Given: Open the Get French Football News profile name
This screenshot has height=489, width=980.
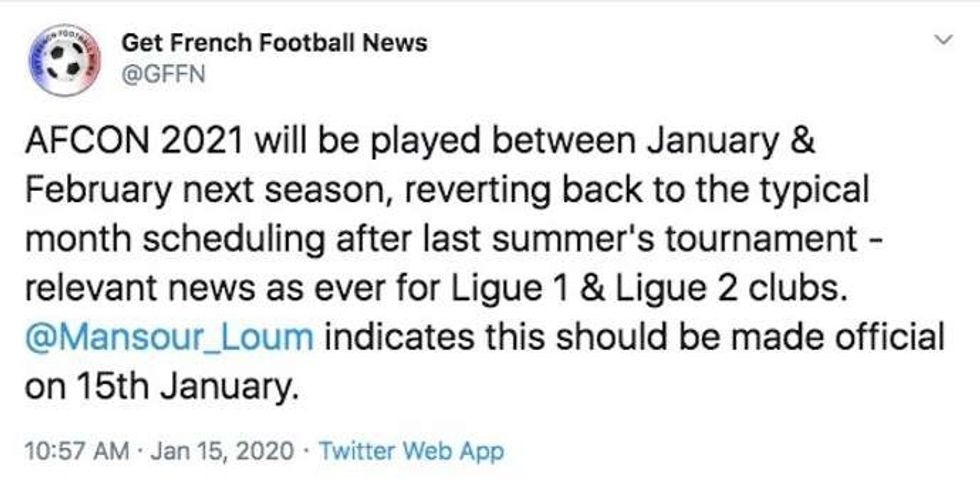Looking at the screenshot, I should coord(273,43).
